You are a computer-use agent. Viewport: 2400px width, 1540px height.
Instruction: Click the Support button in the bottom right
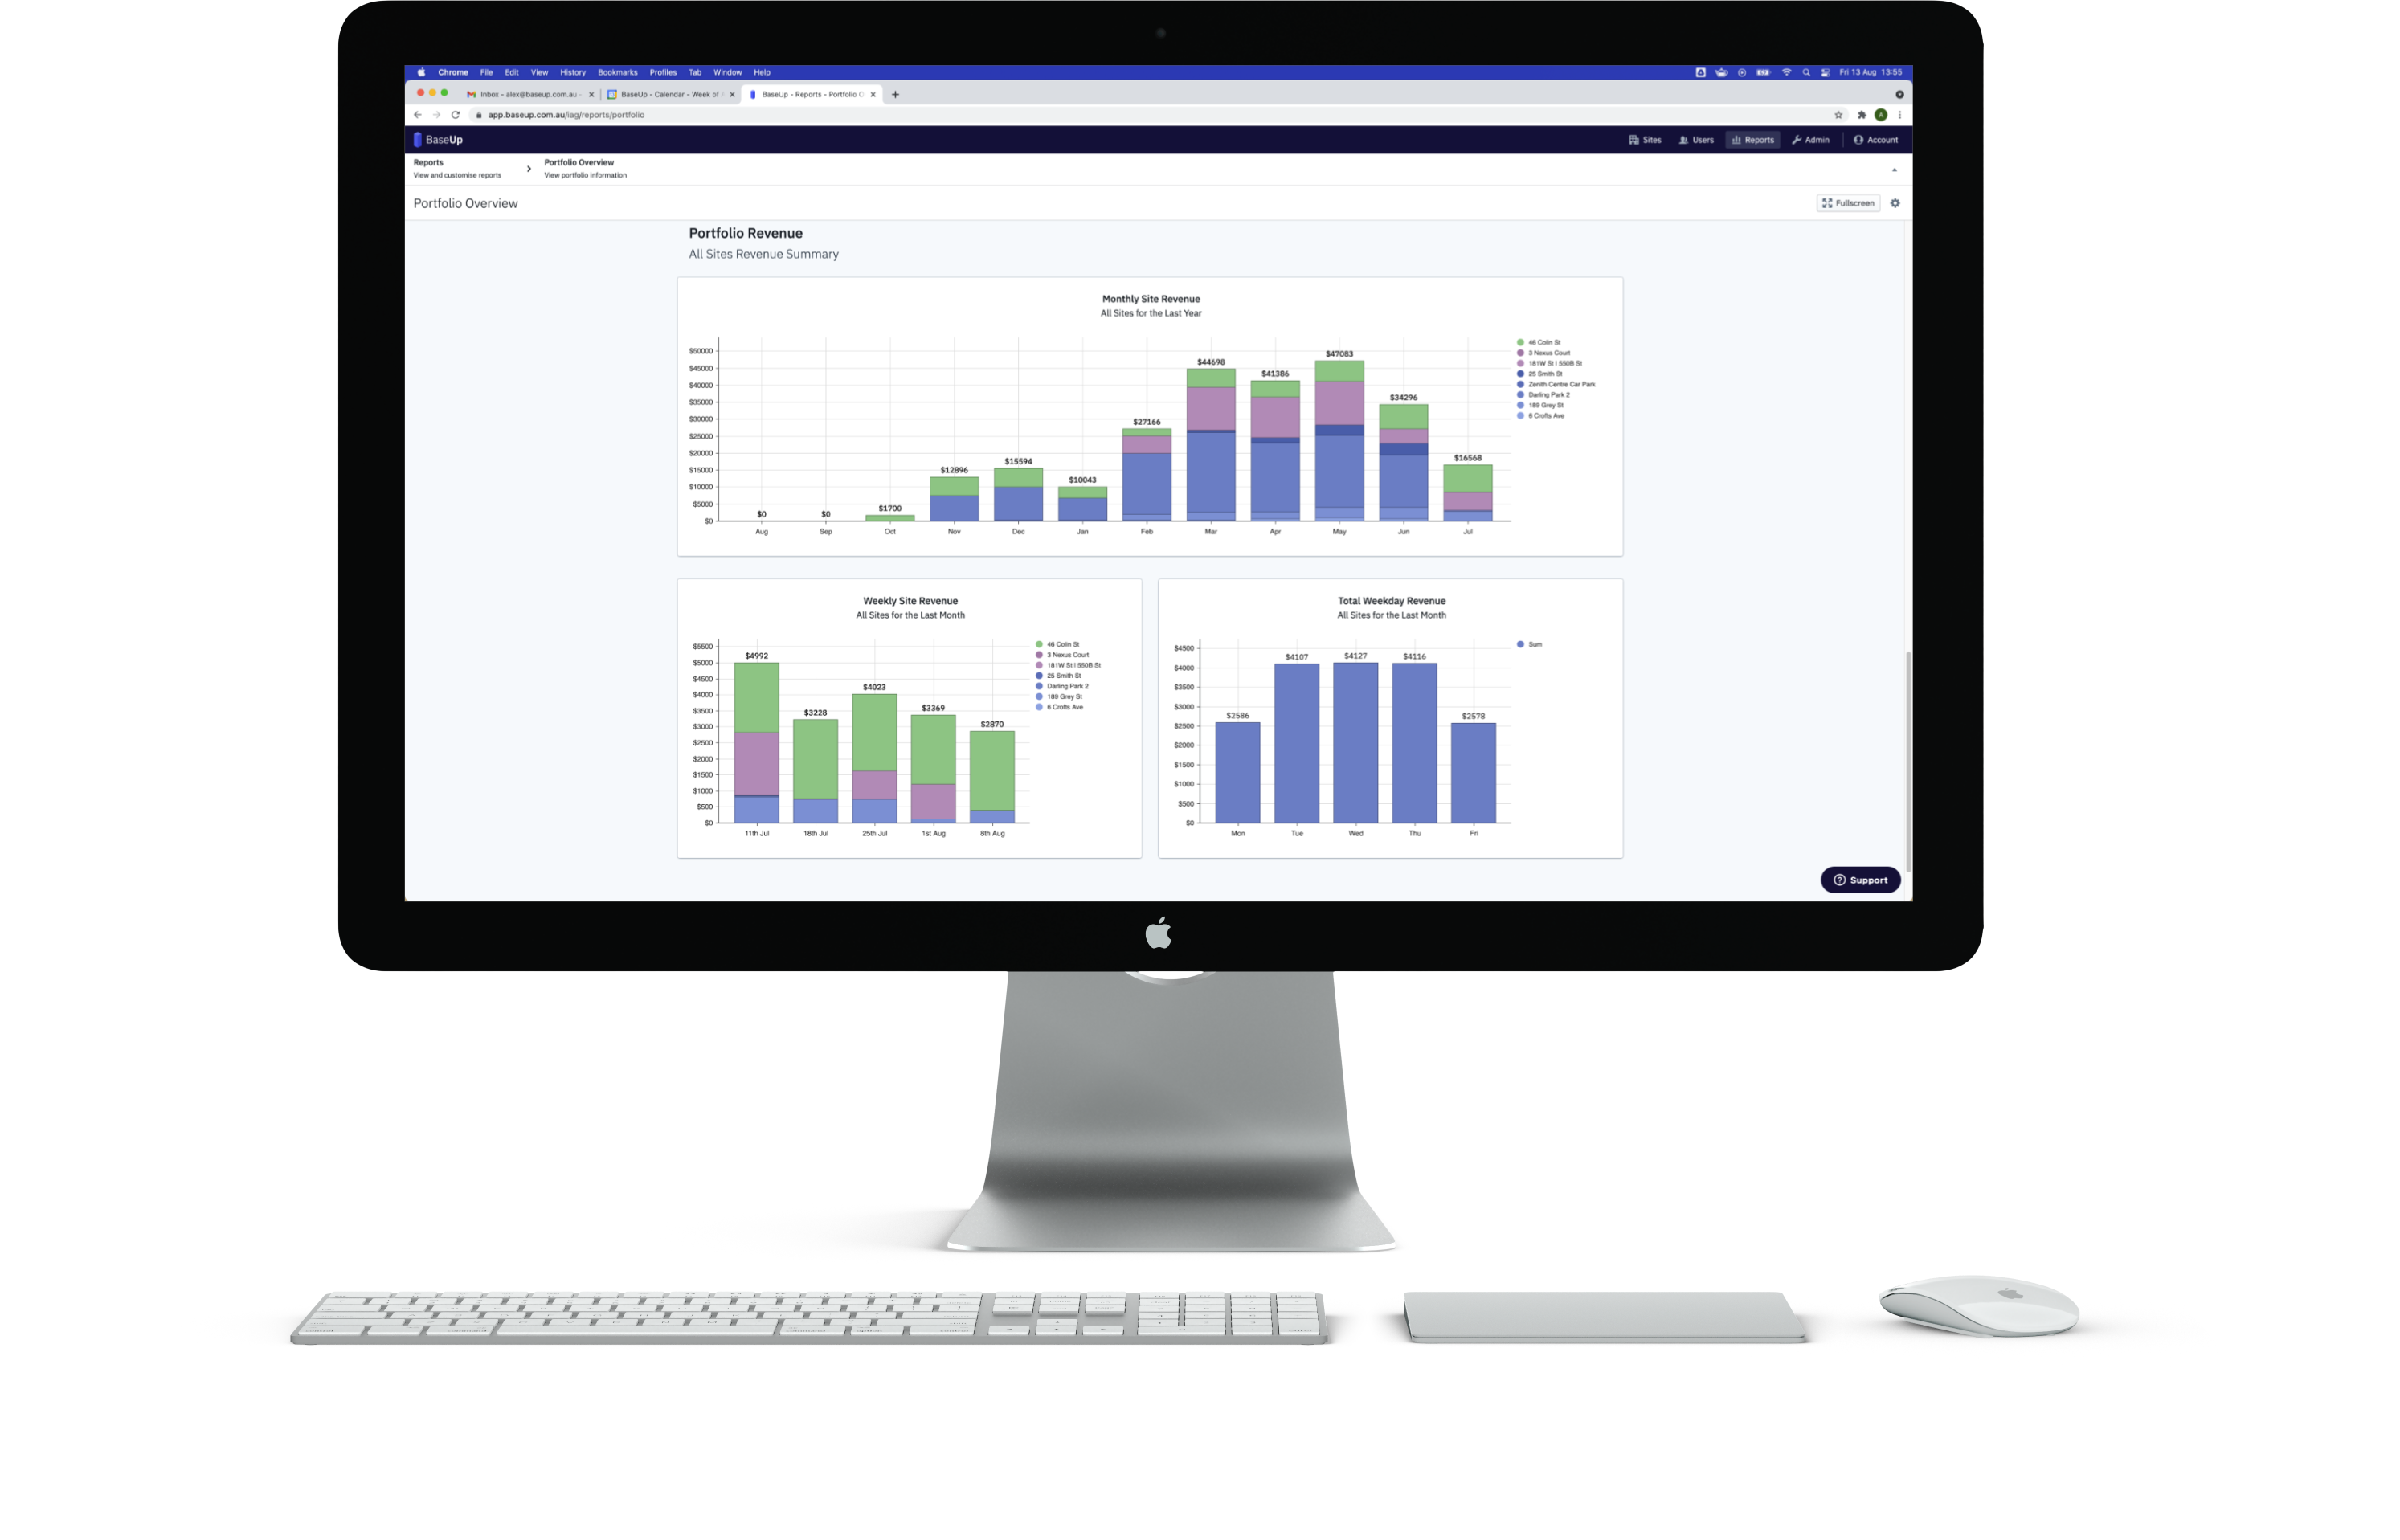pyautogui.click(x=1859, y=879)
